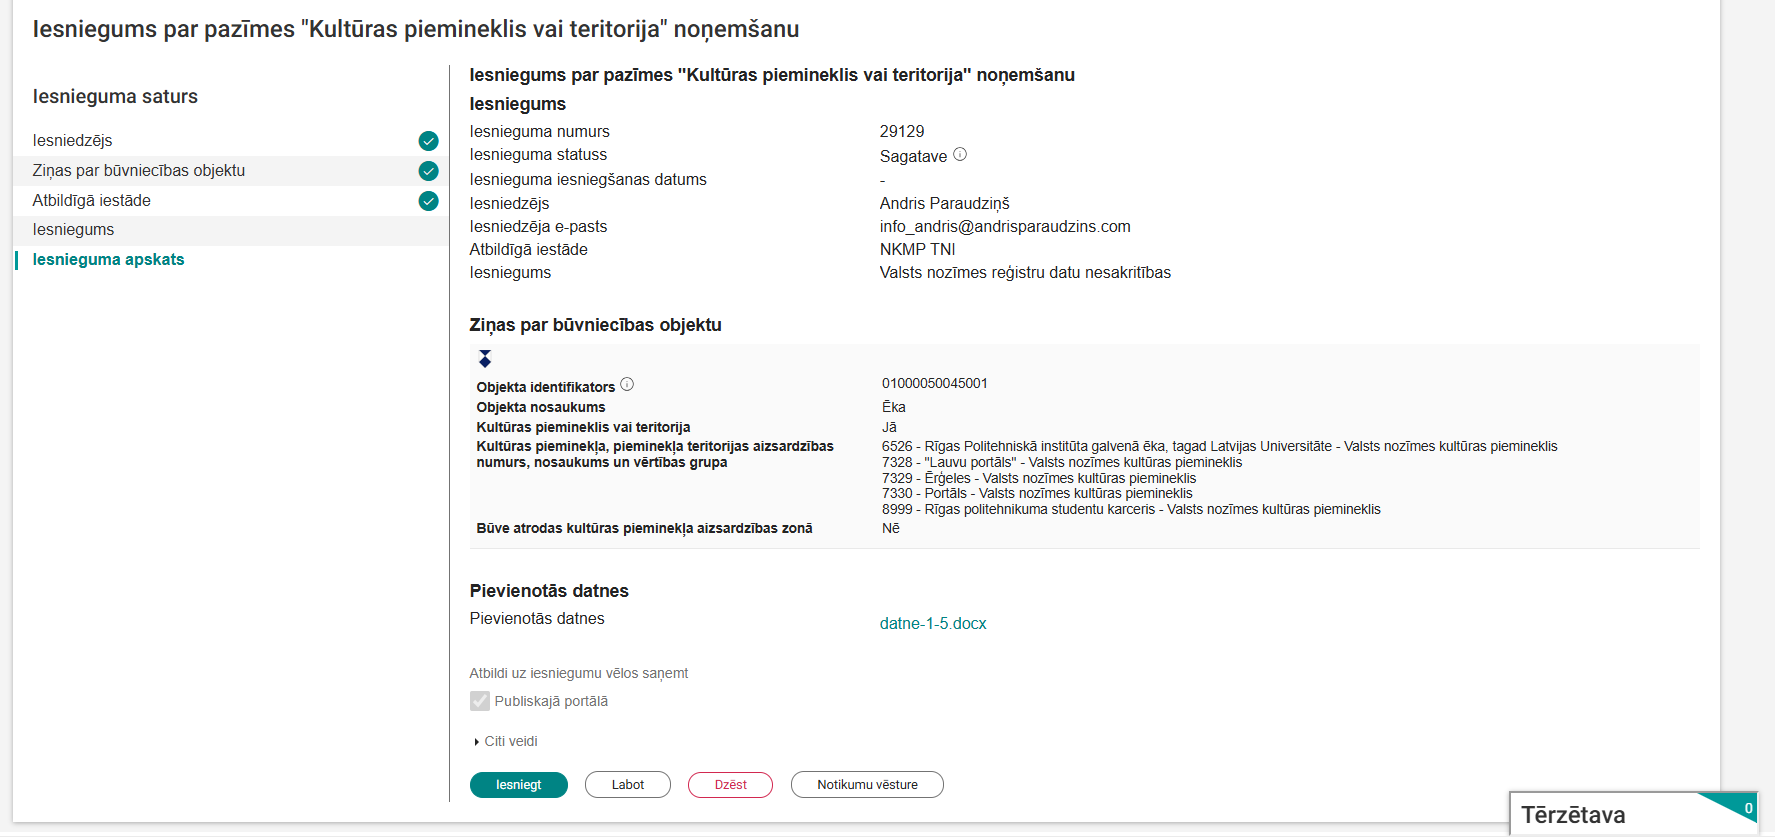Image resolution: width=1775 pixels, height=837 pixels.
Task: Expand the Citi veidi section
Action: pyautogui.click(x=510, y=741)
